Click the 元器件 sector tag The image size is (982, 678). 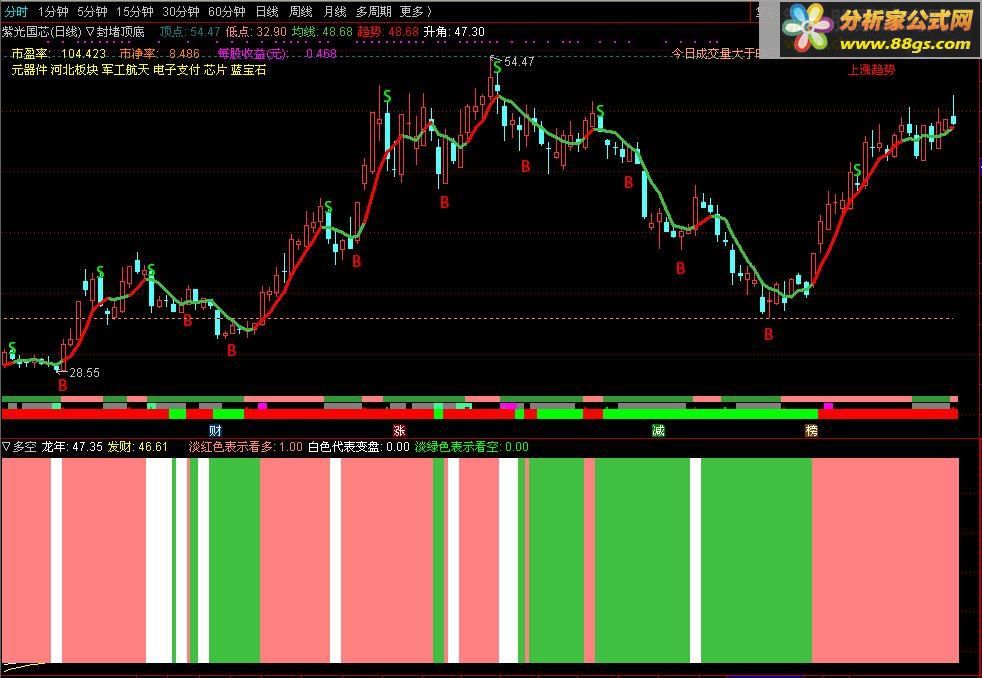click(29, 69)
